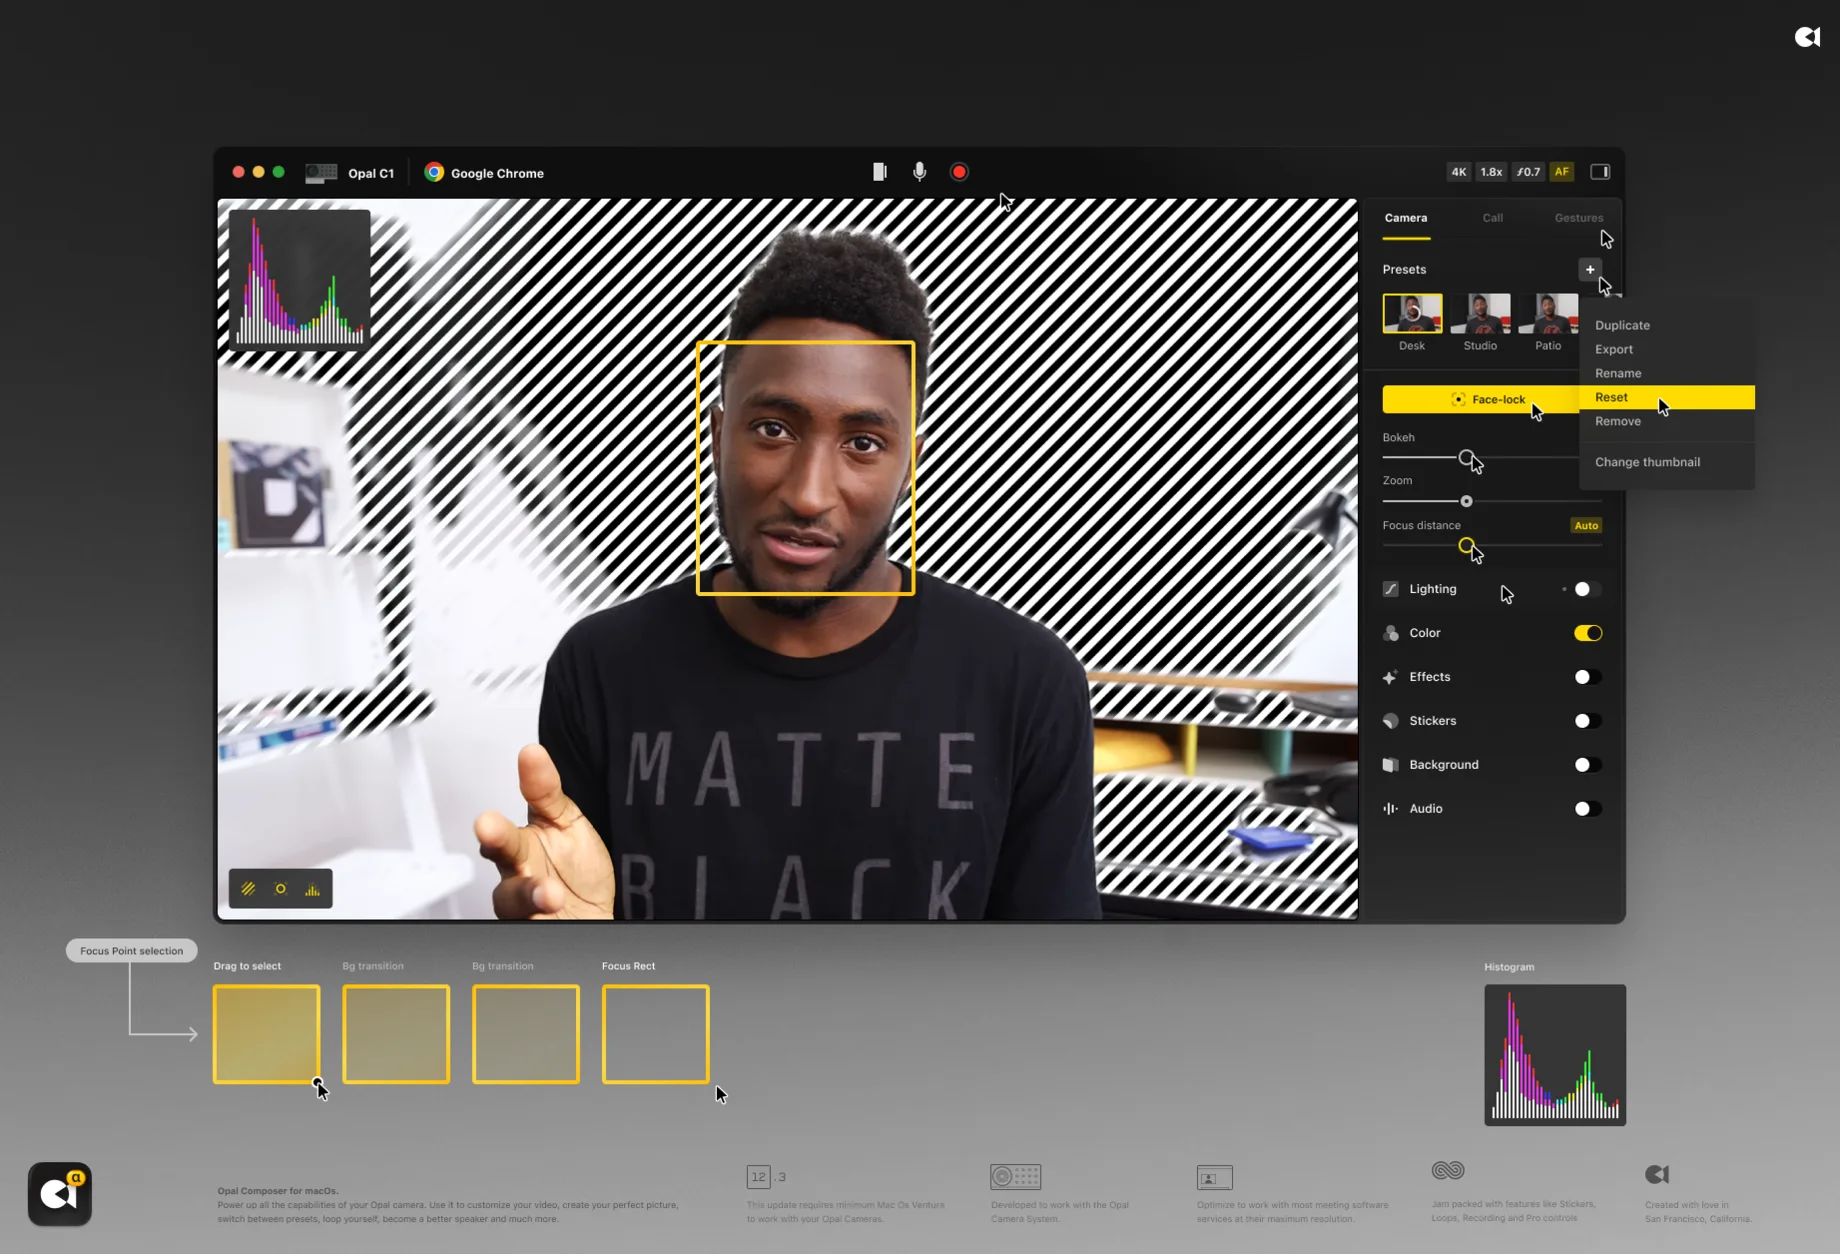Click the meeting software icon at bottom
The height and width of the screenshot is (1254, 1840).
click(1214, 1177)
